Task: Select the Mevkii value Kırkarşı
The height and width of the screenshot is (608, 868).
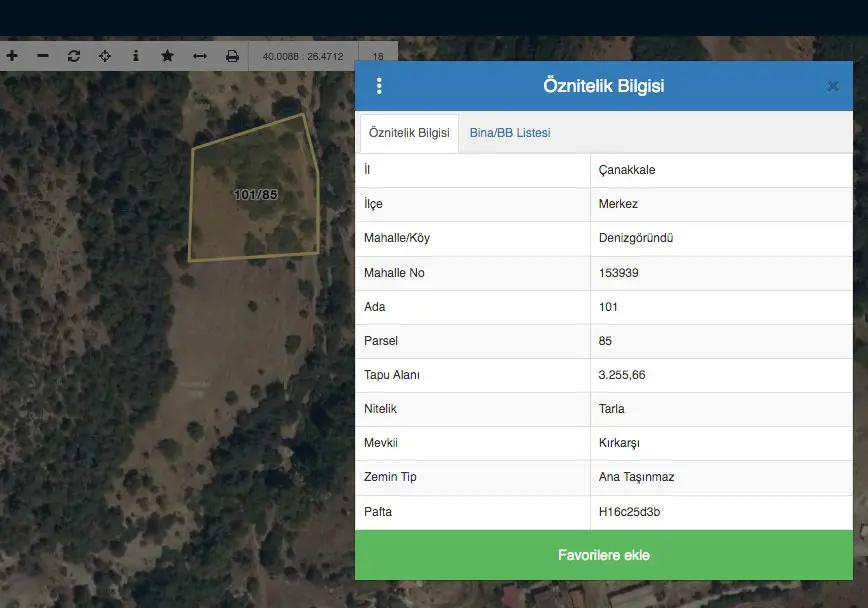Action: tap(619, 443)
